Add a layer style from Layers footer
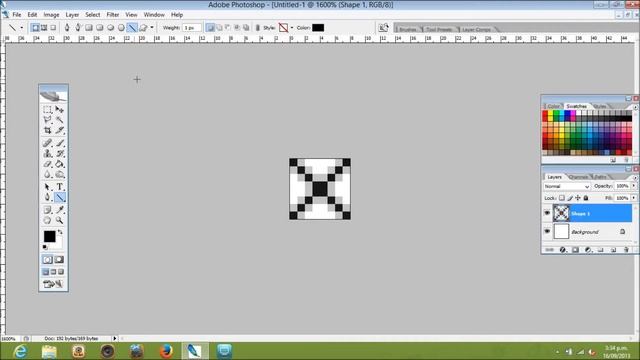Viewport: 640px width, 360px height. [563, 249]
